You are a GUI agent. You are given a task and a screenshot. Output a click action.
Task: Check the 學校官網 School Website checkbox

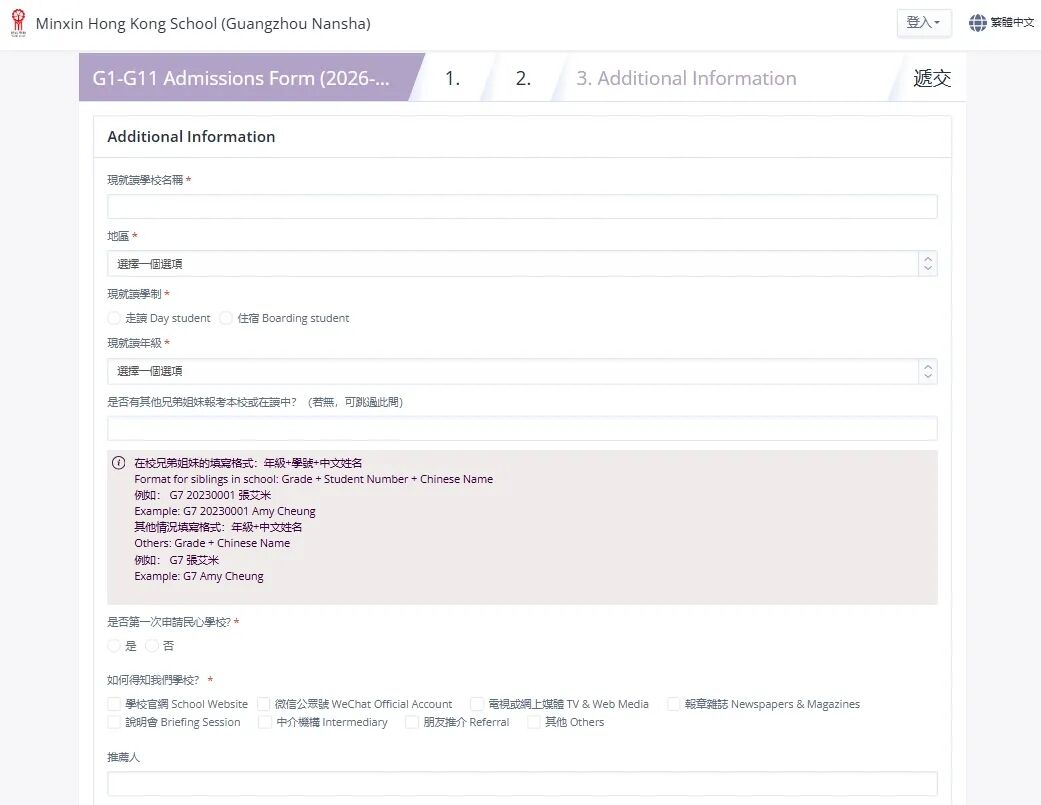pos(114,704)
